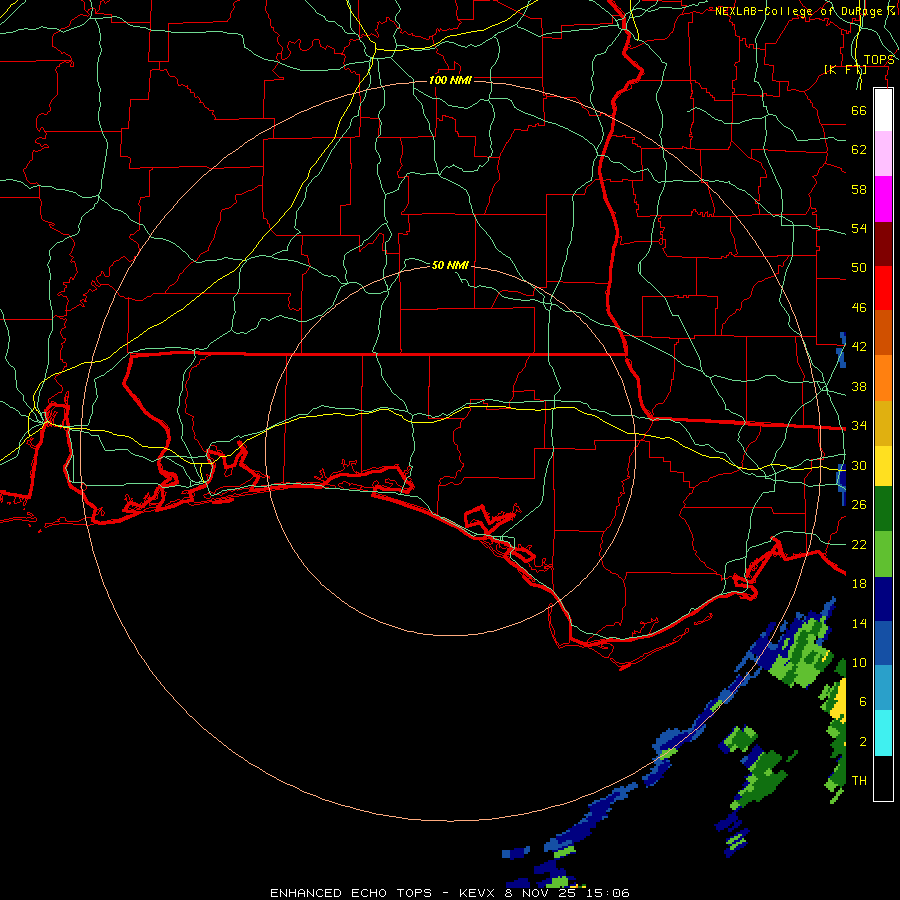The height and width of the screenshot is (900, 900).
Task: Click the 58 legend value
Action: tap(859, 189)
